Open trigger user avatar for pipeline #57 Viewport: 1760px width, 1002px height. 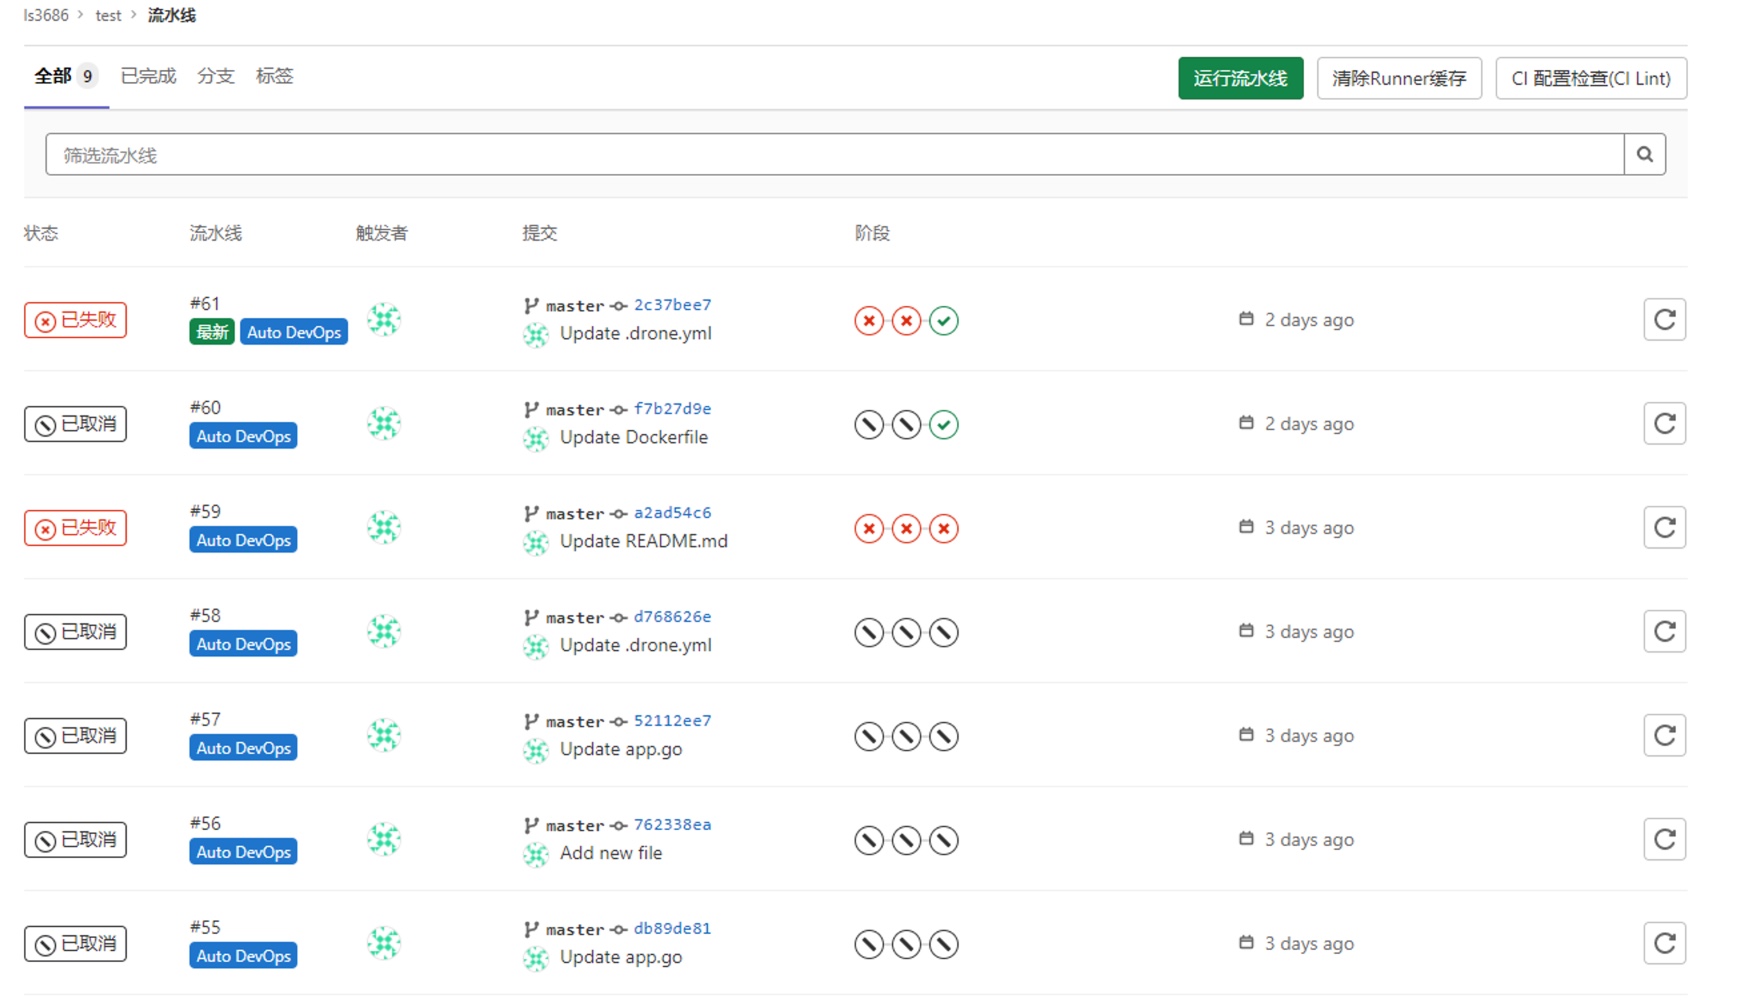coord(384,736)
